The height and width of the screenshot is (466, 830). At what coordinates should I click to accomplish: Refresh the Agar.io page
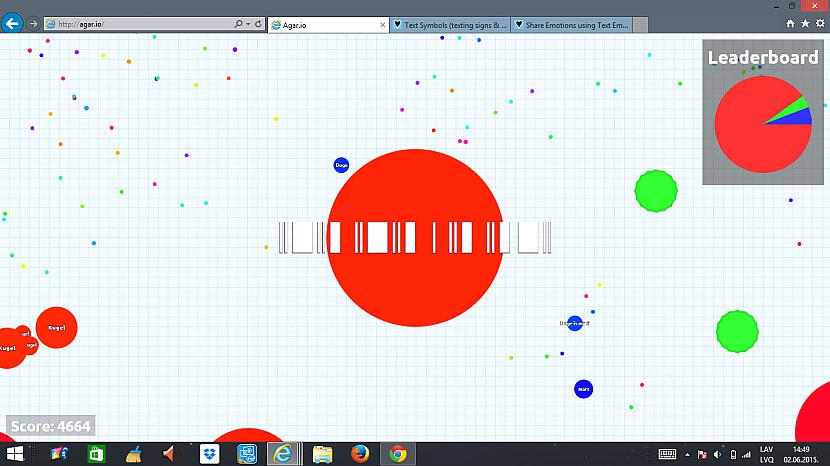coord(258,24)
